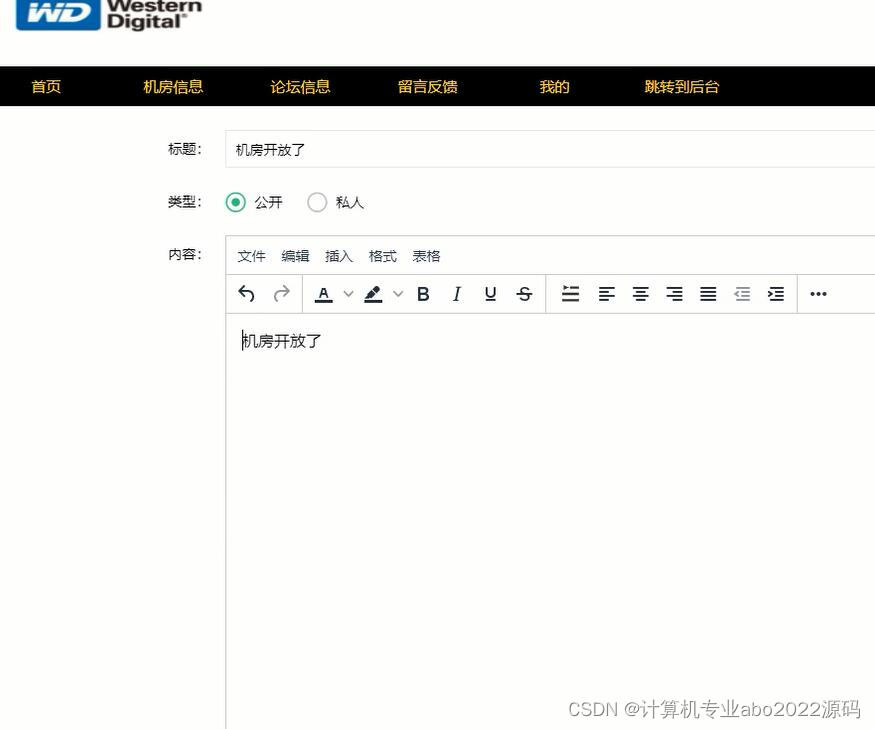875x729 pixels.
Task: Align text left
Action: 607,294
